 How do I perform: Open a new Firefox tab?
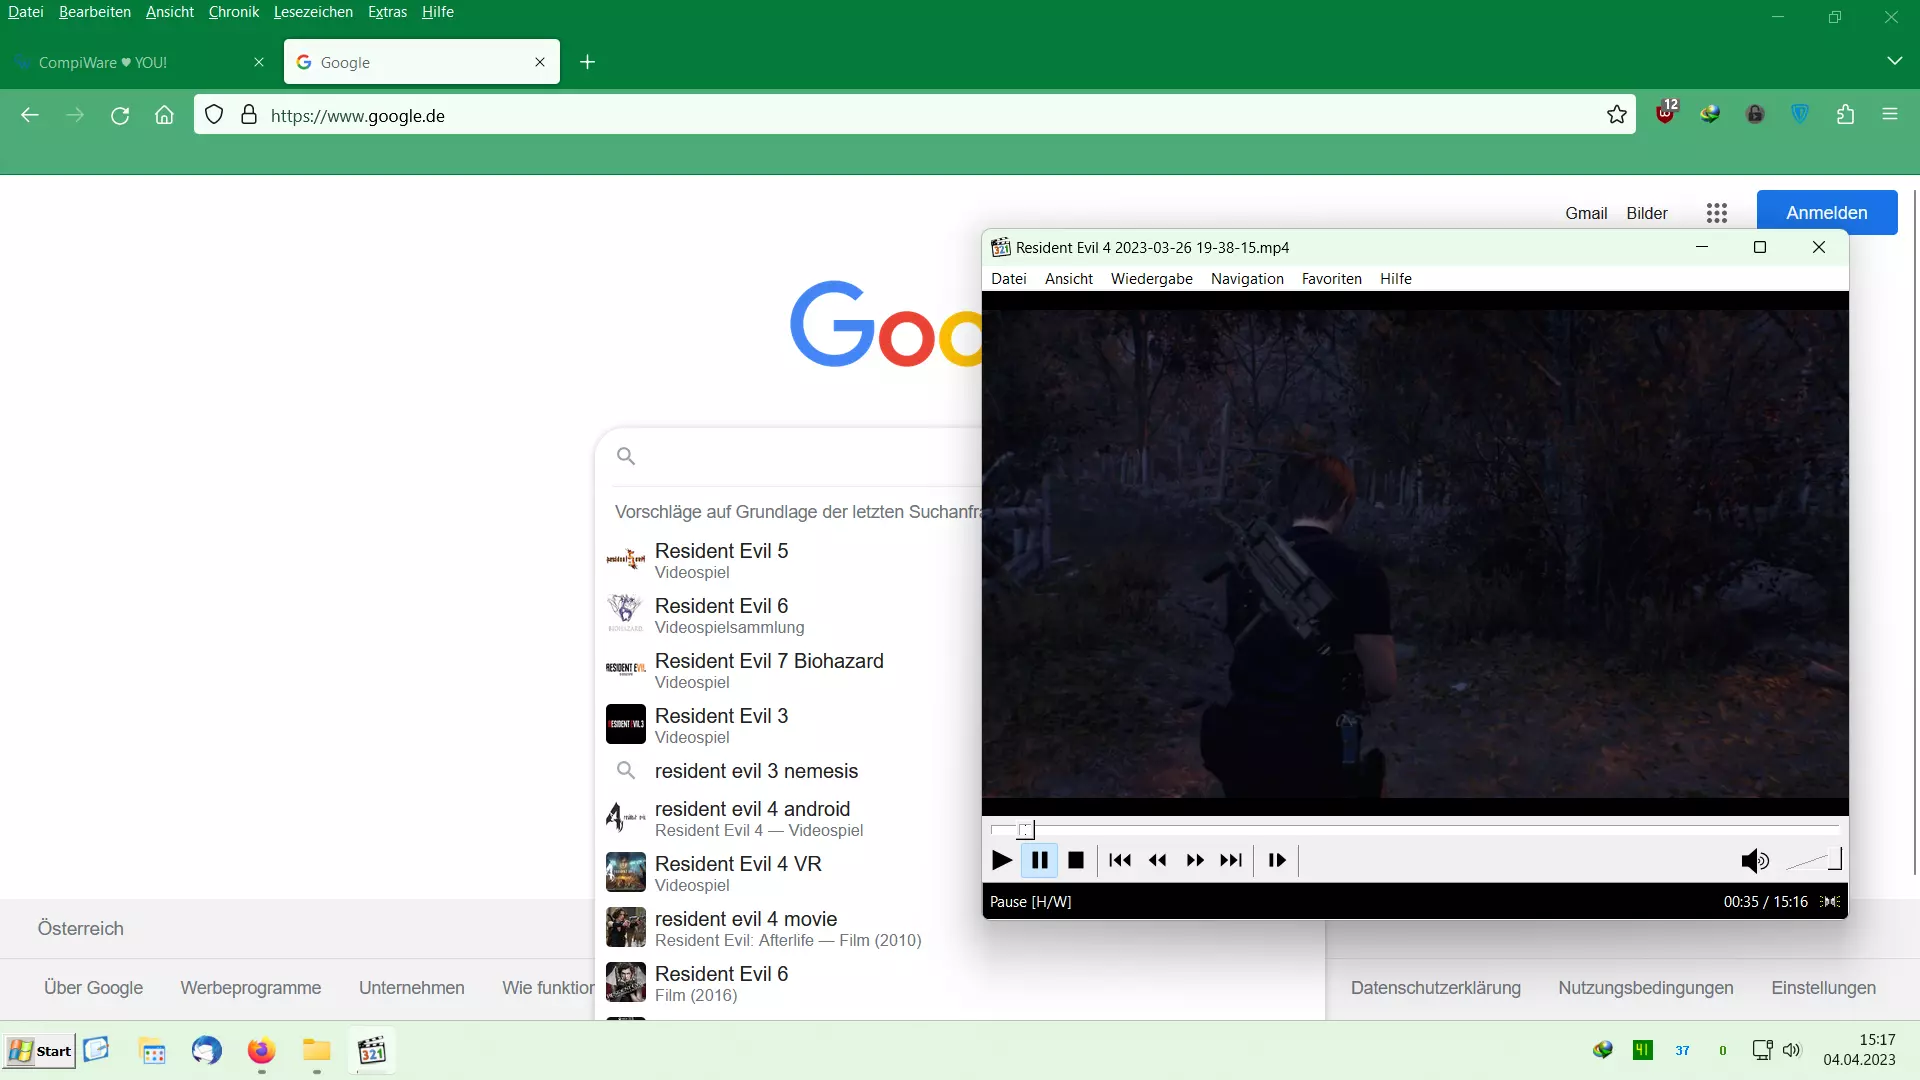click(587, 62)
